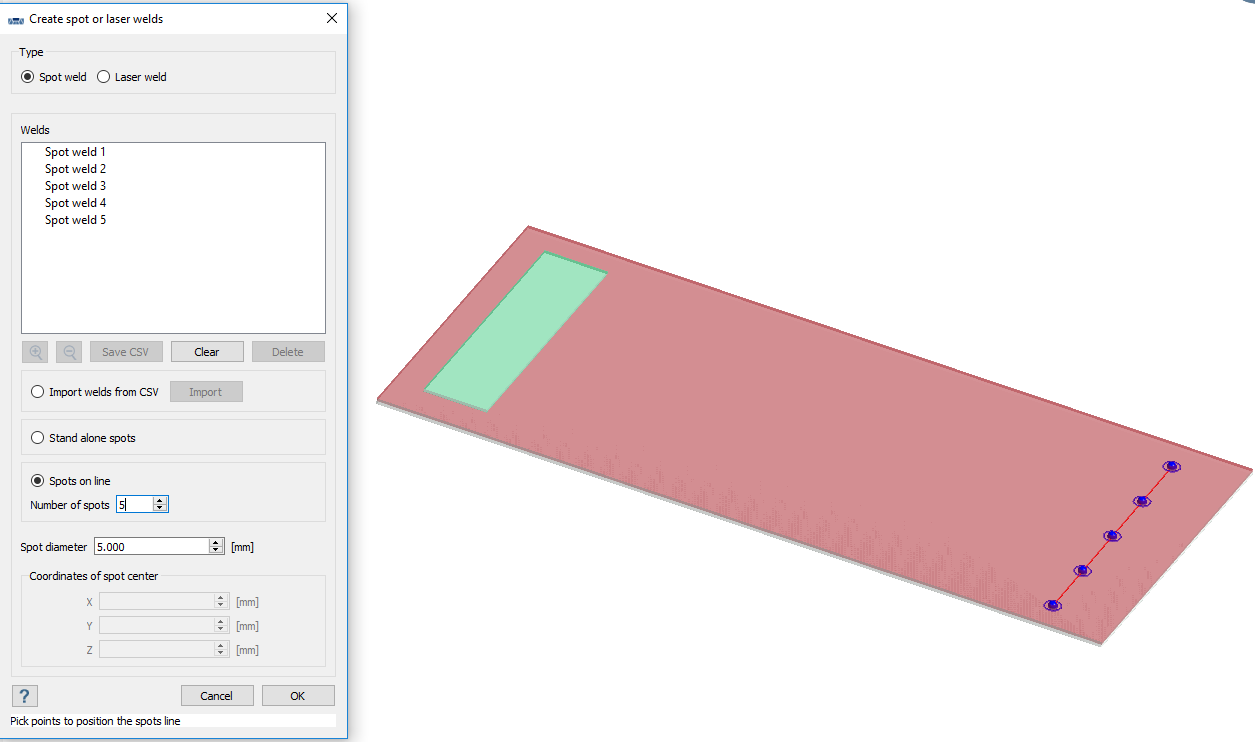Open help with question mark icon

(25, 696)
